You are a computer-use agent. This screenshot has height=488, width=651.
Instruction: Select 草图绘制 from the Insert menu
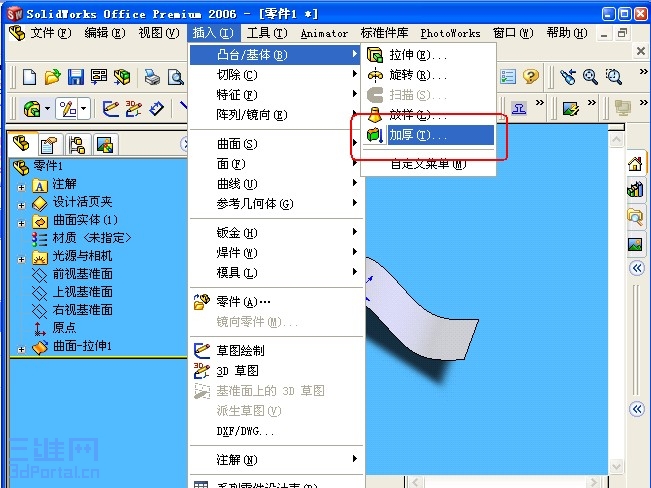[x=276, y=351]
